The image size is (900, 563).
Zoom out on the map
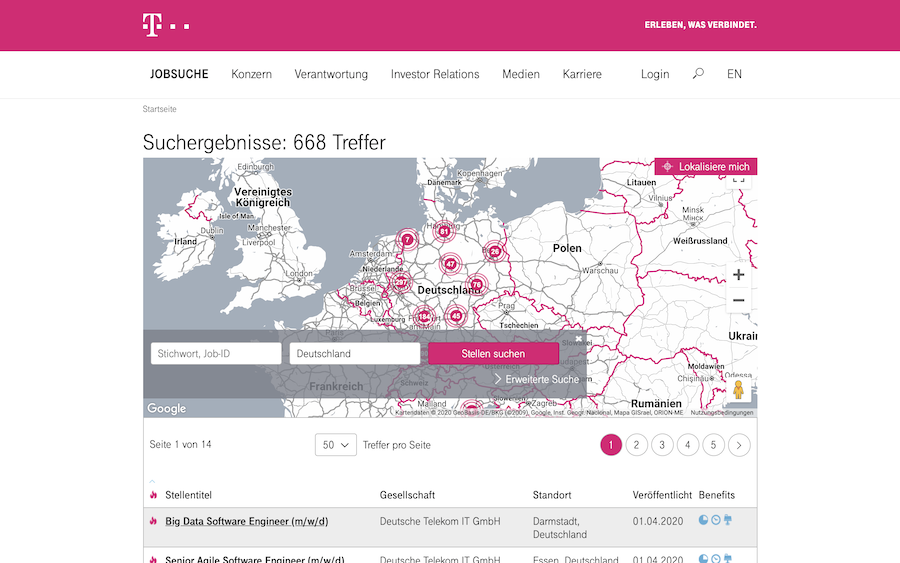[x=738, y=300]
